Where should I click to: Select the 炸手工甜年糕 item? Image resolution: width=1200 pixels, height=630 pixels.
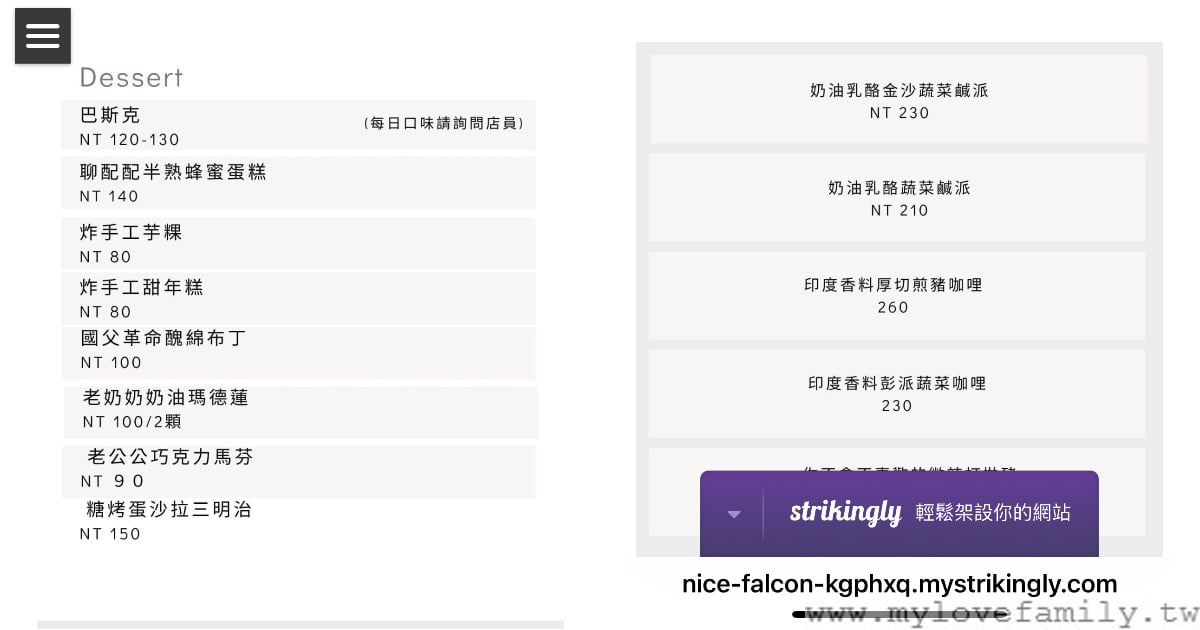point(298,298)
